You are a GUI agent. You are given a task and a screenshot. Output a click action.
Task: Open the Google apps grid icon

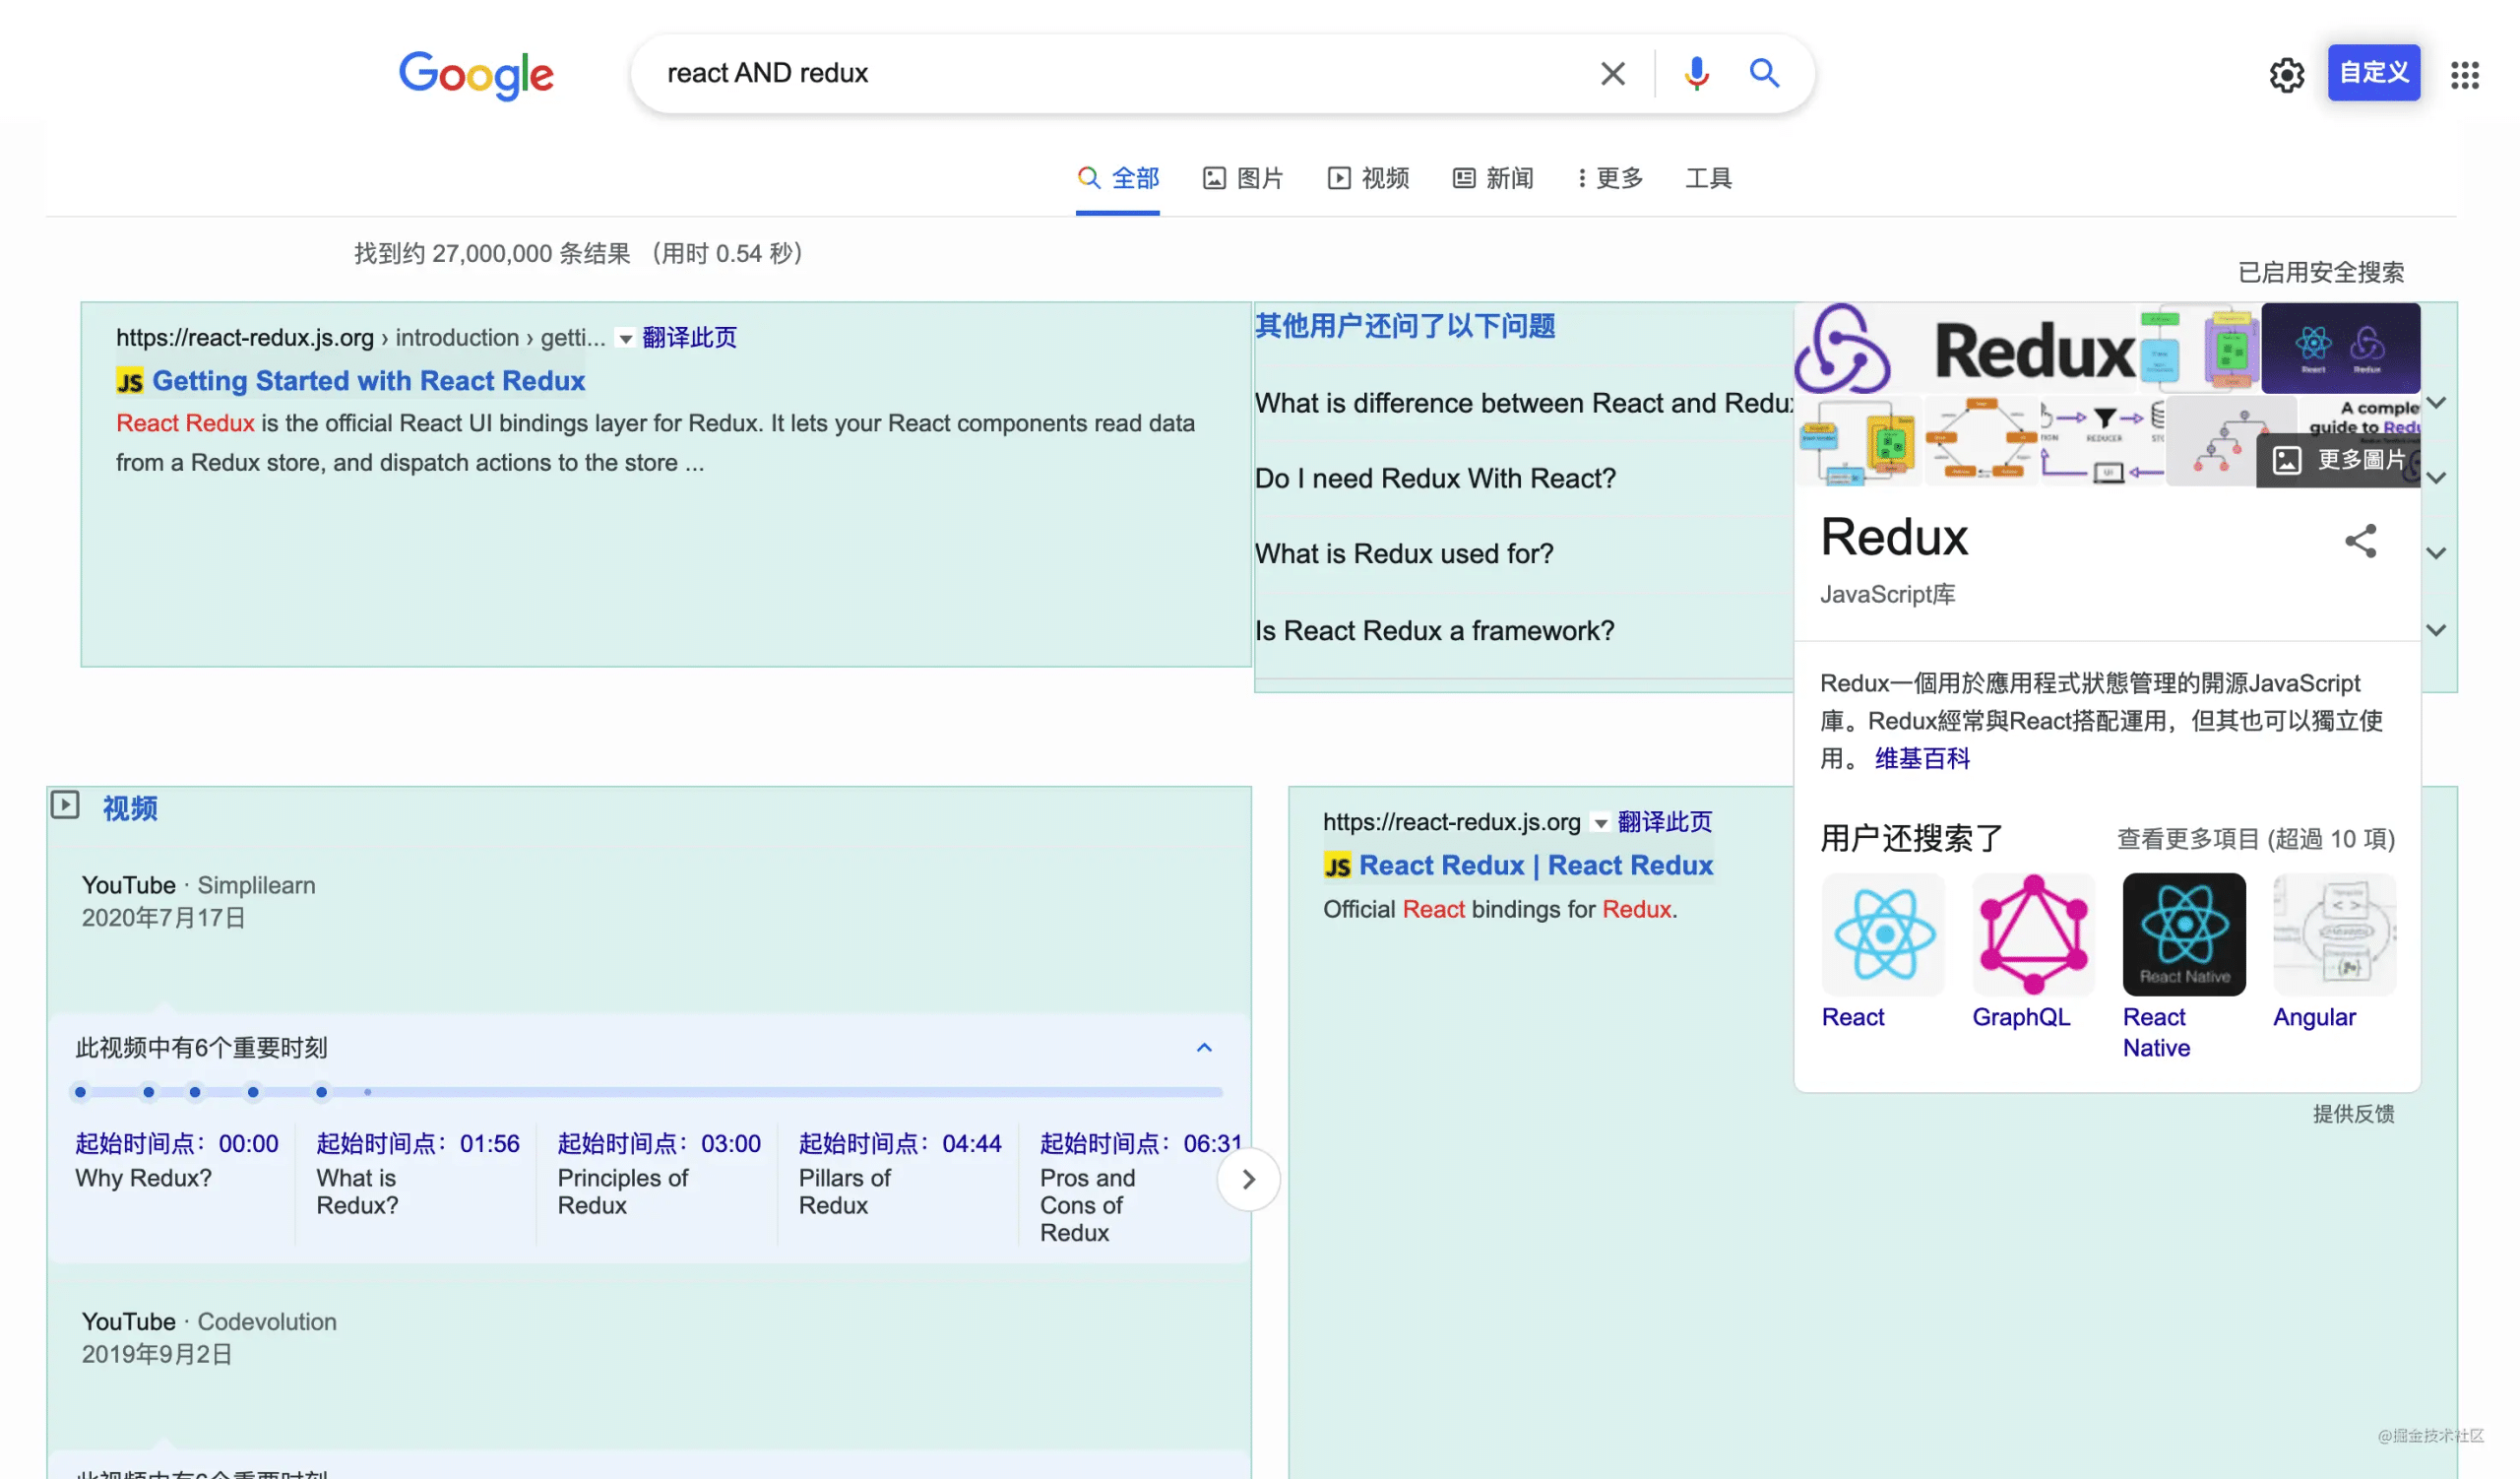coord(2465,74)
